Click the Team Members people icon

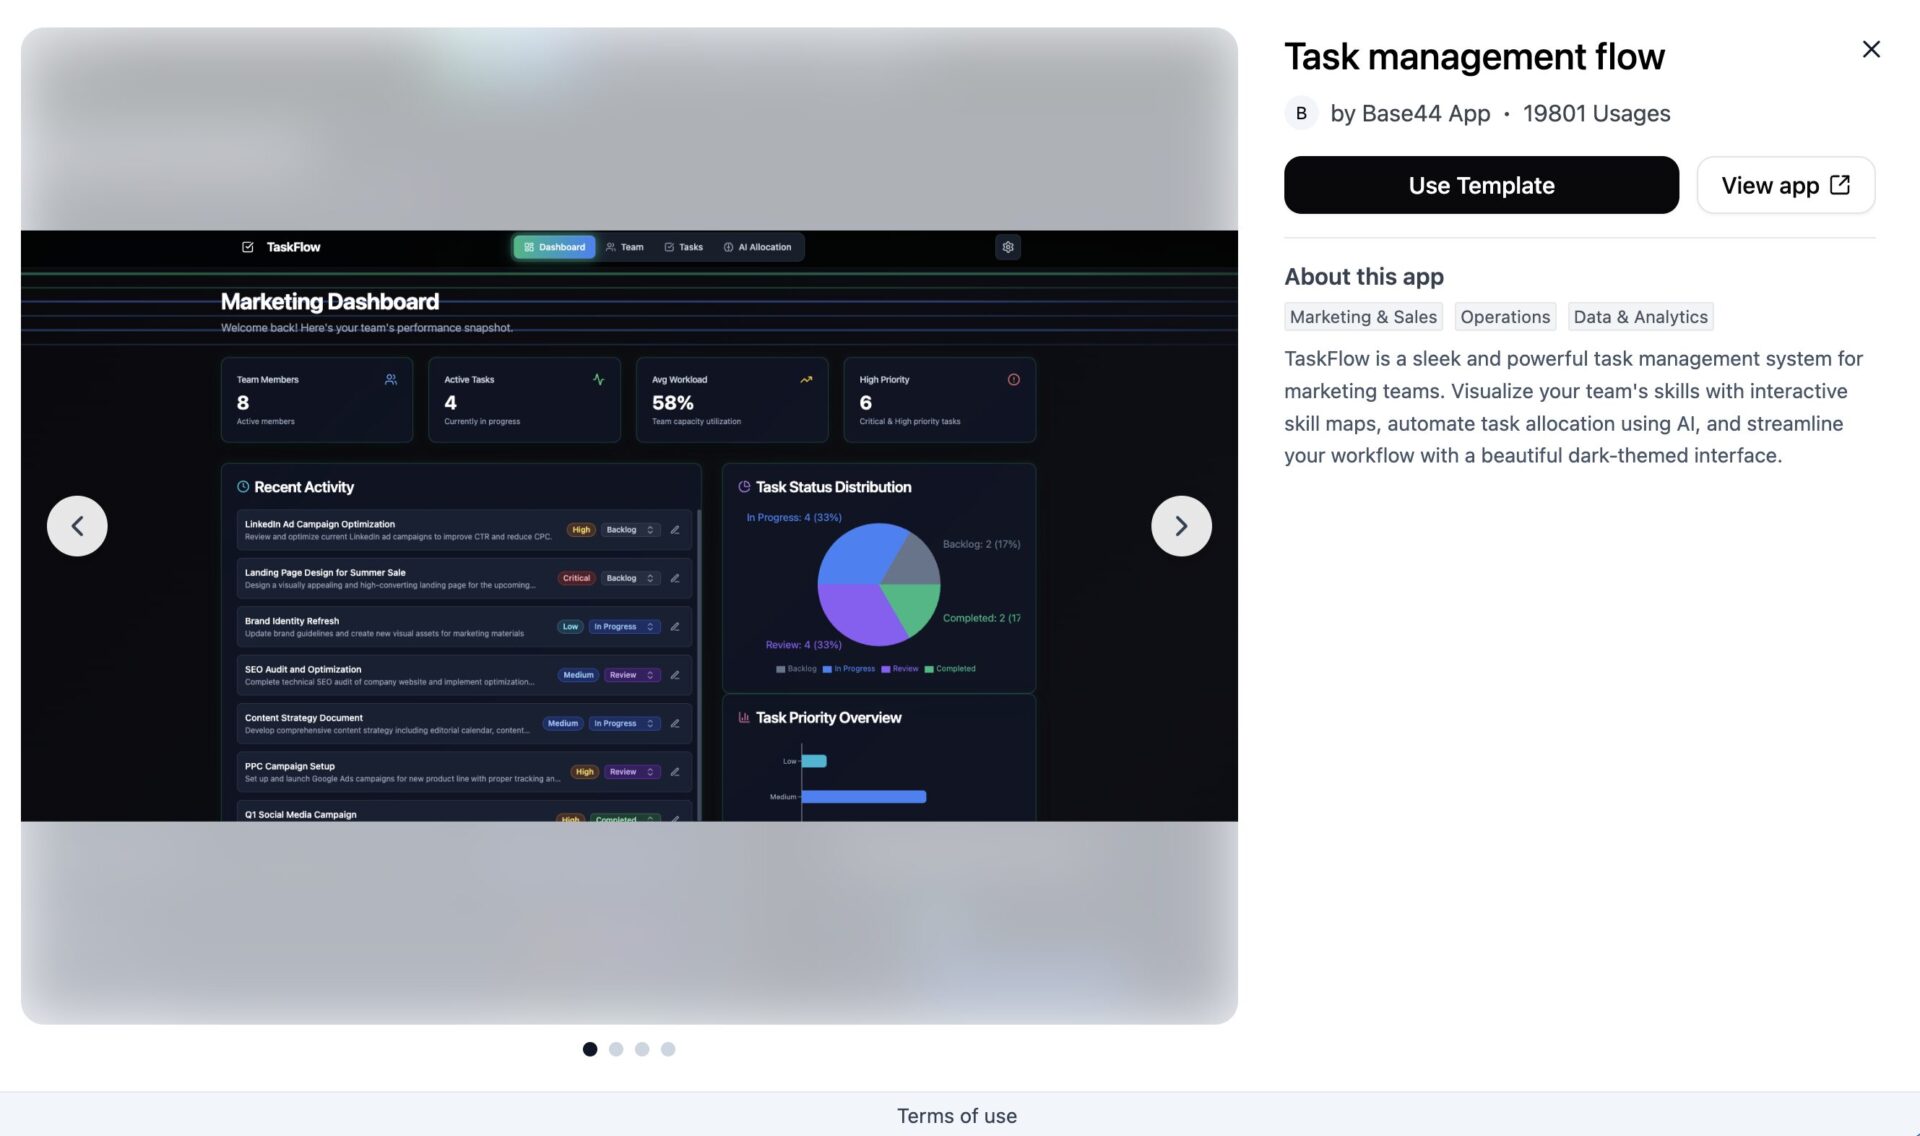point(391,380)
